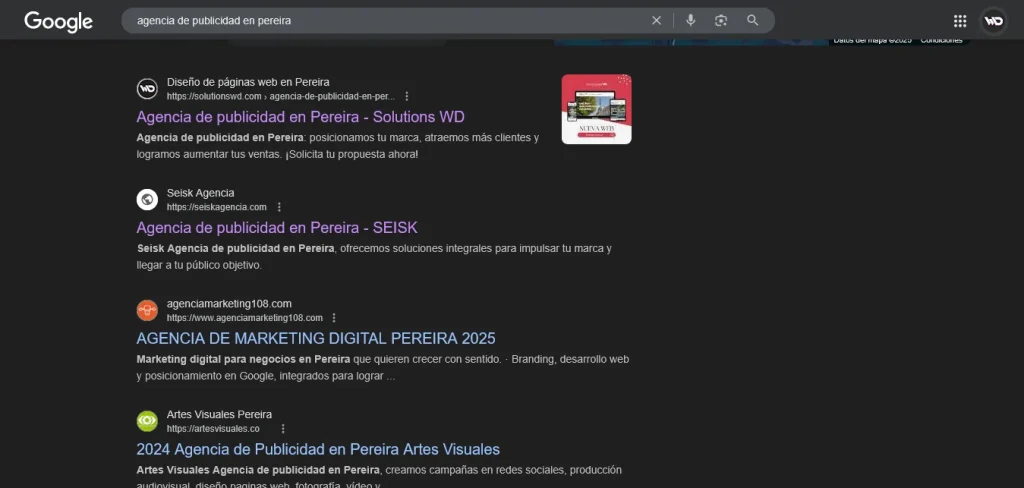Click the agenciamarketing108.com orange favicon
This screenshot has height=488, width=1024.
point(147,310)
